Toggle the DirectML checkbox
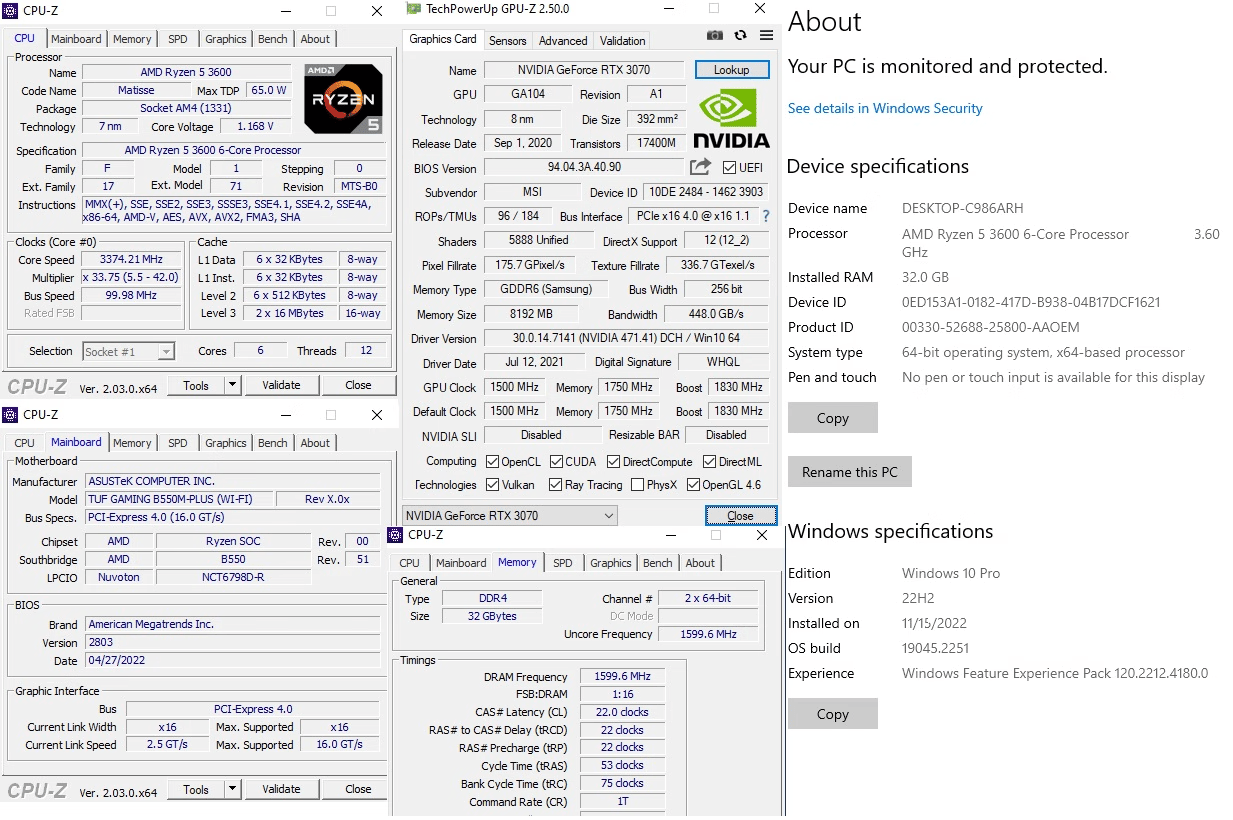The image size is (1233, 820). [x=709, y=462]
